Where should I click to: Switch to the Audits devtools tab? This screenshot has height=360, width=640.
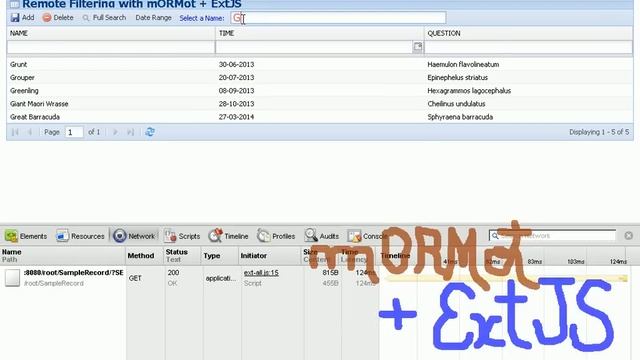322,236
